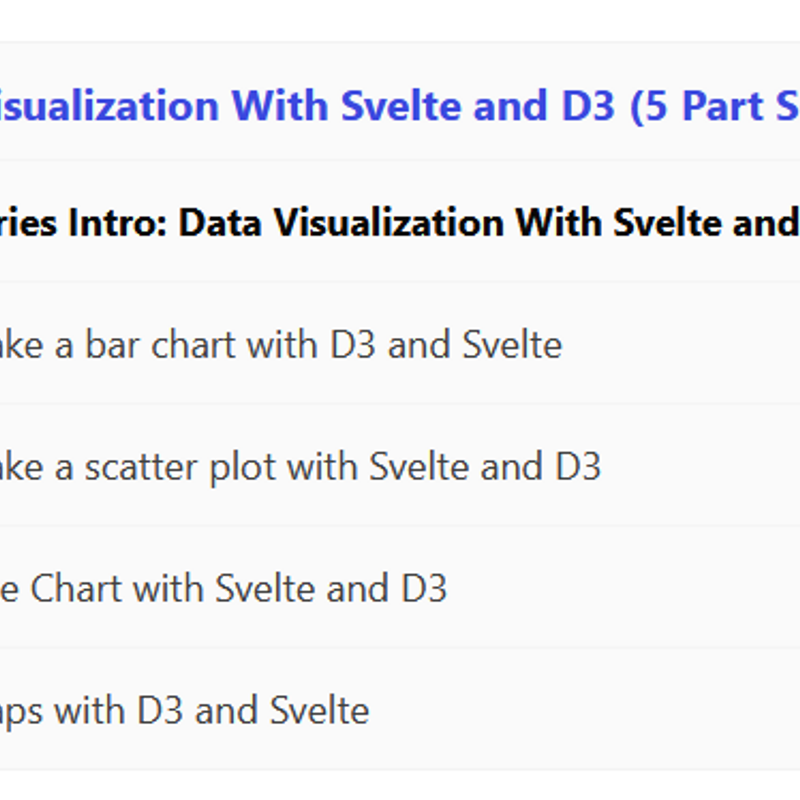Click 'D3' at the end of the scatter plot entry

(x=576, y=467)
